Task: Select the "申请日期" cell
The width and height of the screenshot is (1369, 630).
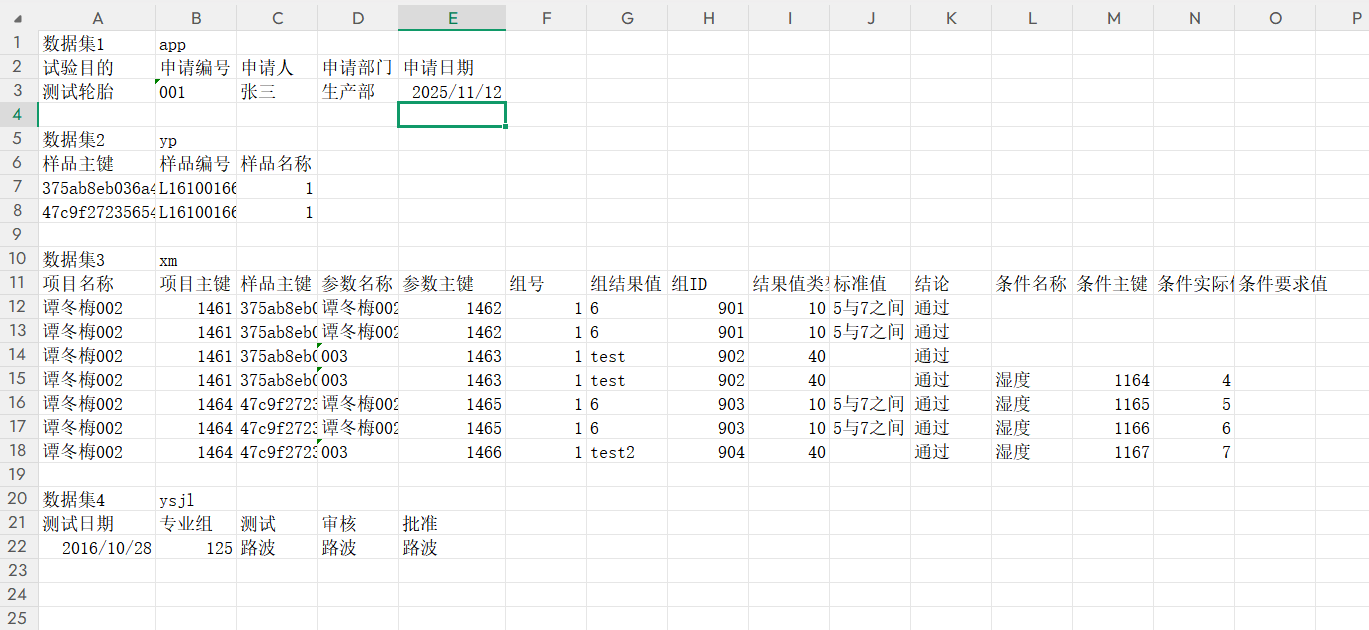Action: pyautogui.click(x=452, y=67)
